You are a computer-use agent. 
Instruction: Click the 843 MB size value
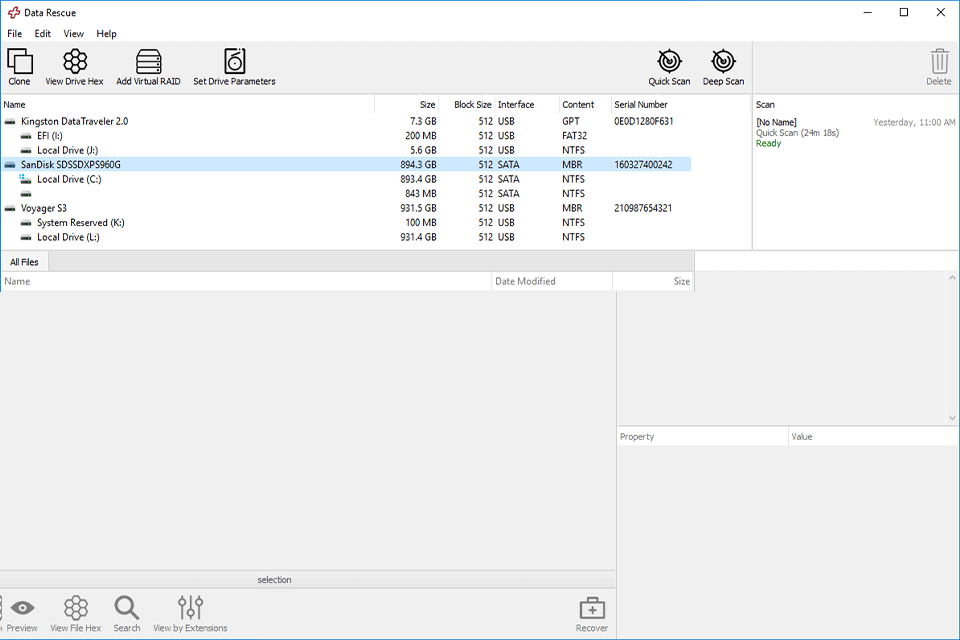click(x=421, y=194)
